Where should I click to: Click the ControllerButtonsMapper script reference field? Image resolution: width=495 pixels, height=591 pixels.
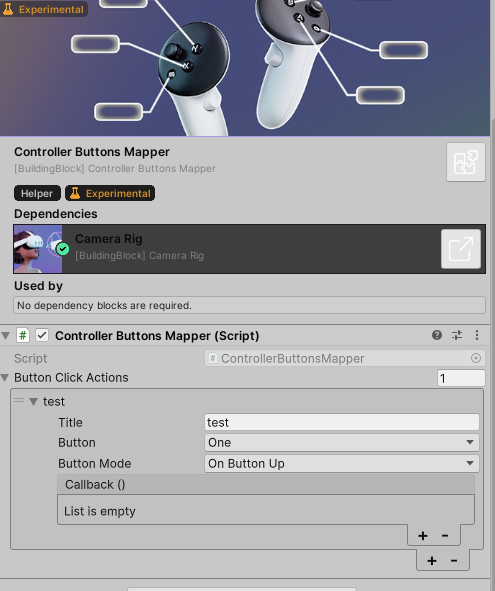click(x=345, y=358)
